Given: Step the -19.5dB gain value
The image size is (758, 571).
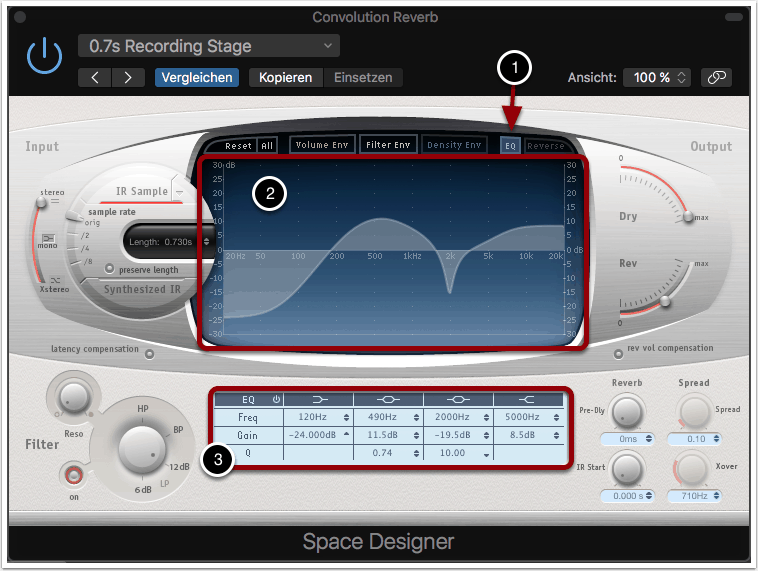Looking at the screenshot, I should tap(486, 435).
